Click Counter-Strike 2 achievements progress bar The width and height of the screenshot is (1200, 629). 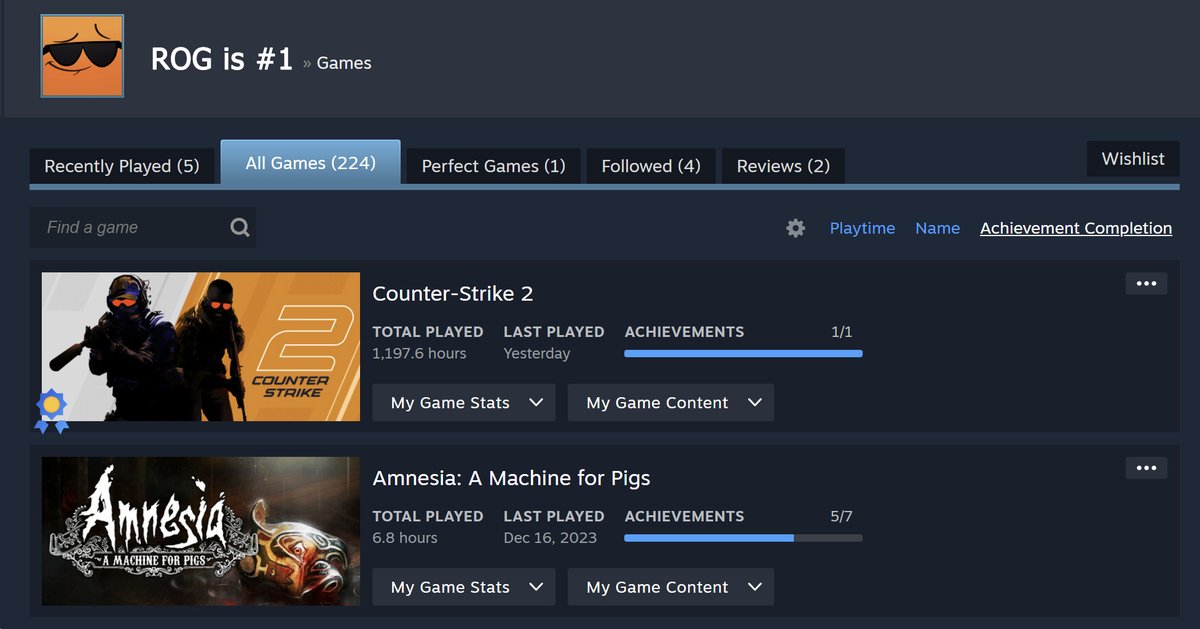point(743,353)
